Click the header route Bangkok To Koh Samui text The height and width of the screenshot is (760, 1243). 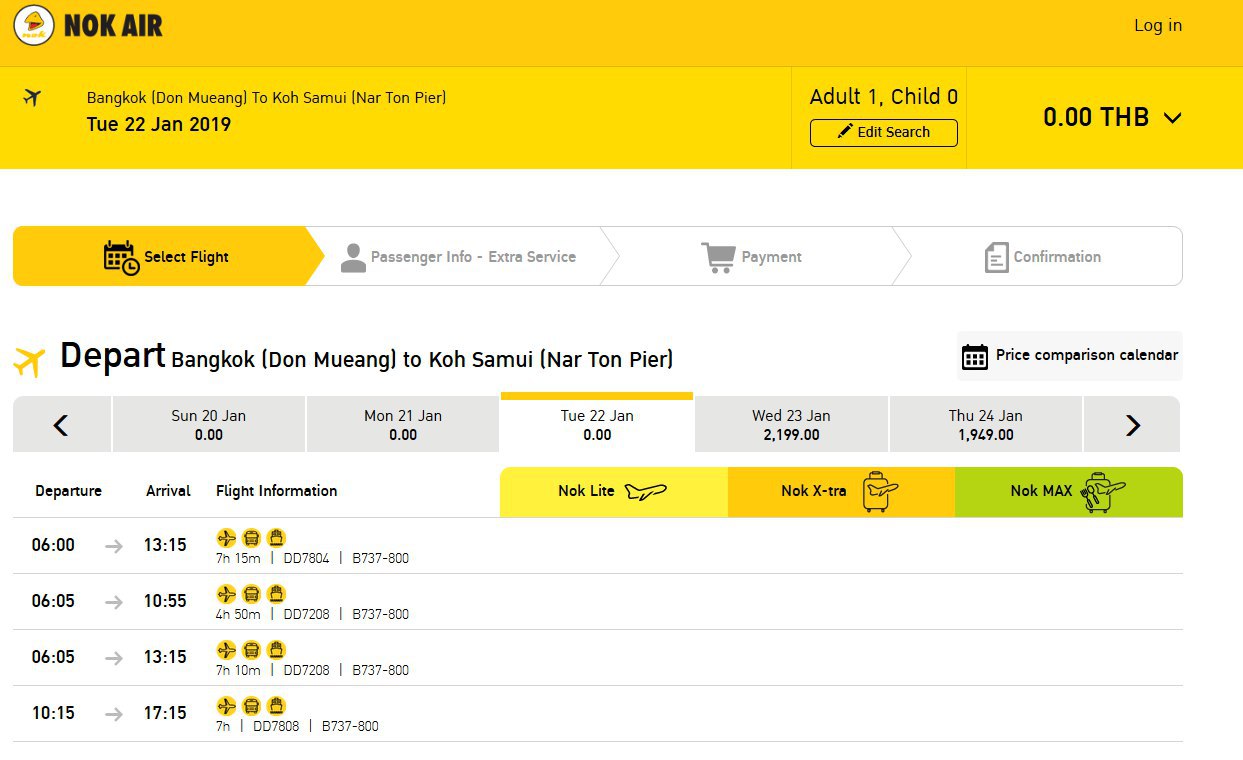266,98
